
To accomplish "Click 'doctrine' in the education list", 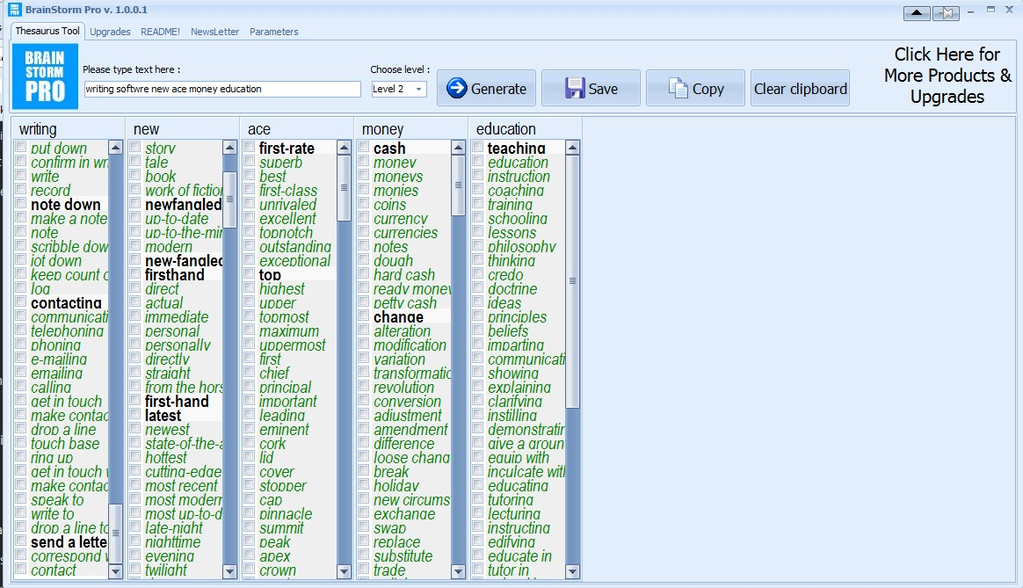I will tap(513, 288).
